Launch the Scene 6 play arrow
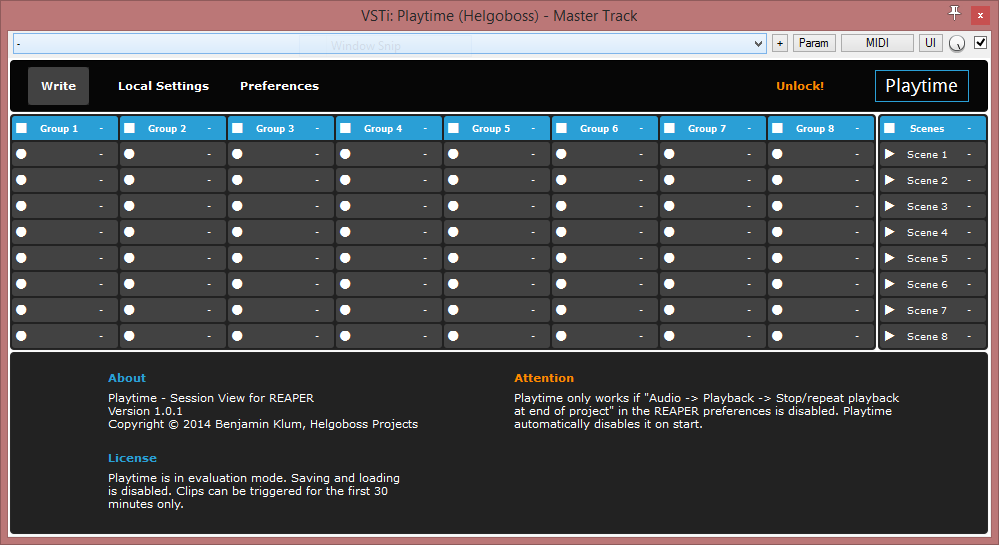This screenshot has height=545, width=999. pyautogui.click(x=889, y=284)
